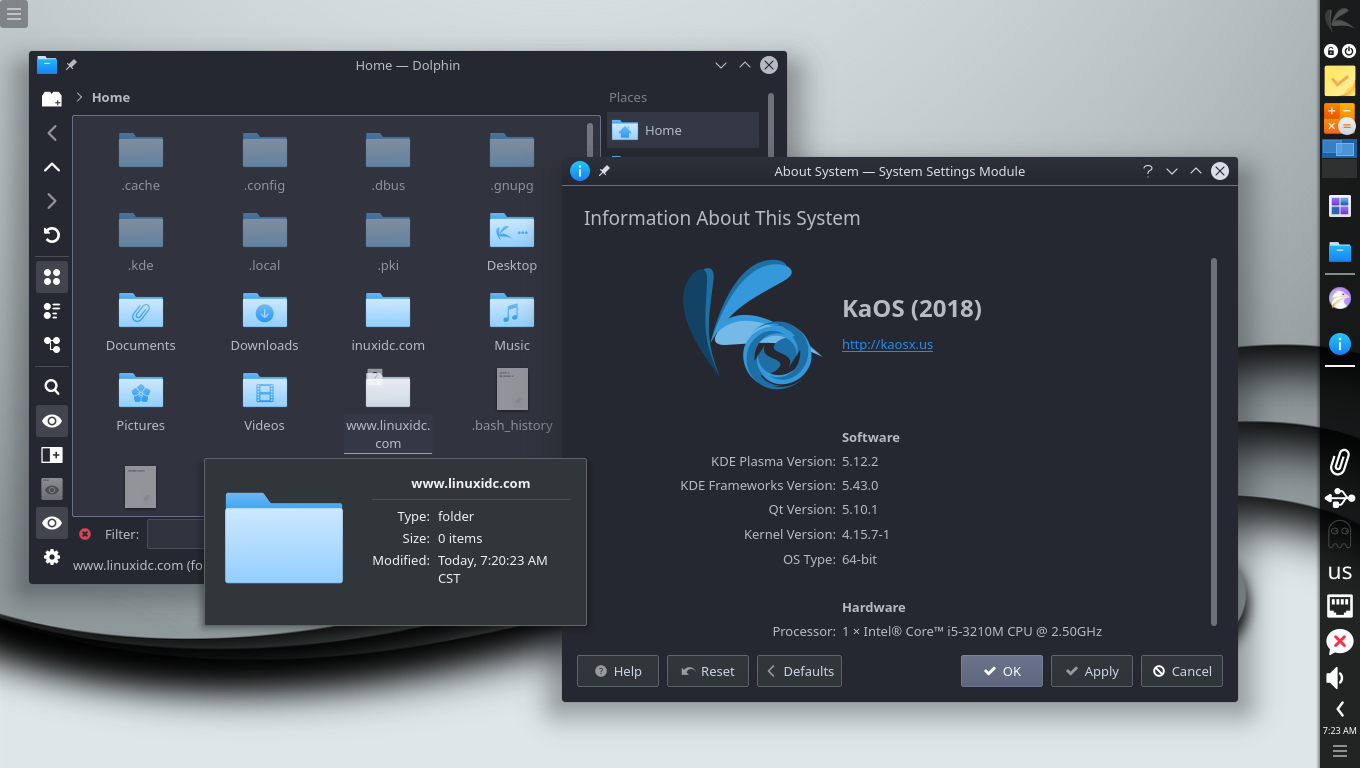Open the clipboard paperclip tray icon
This screenshot has height=768, width=1360.
pos(1340,461)
